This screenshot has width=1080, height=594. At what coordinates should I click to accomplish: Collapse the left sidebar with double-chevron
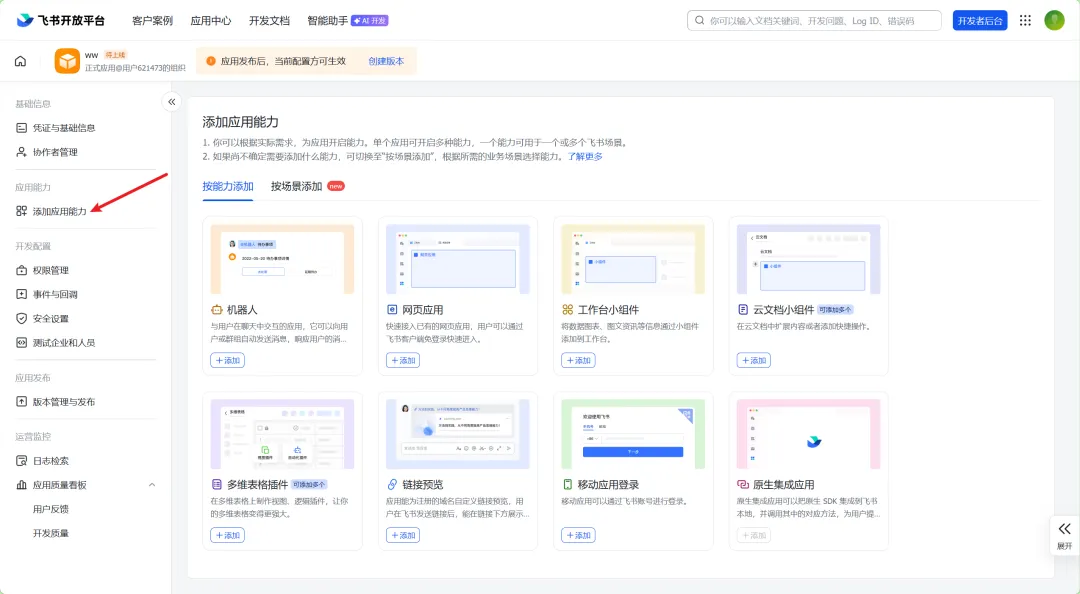pyautogui.click(x=172, y=102)
